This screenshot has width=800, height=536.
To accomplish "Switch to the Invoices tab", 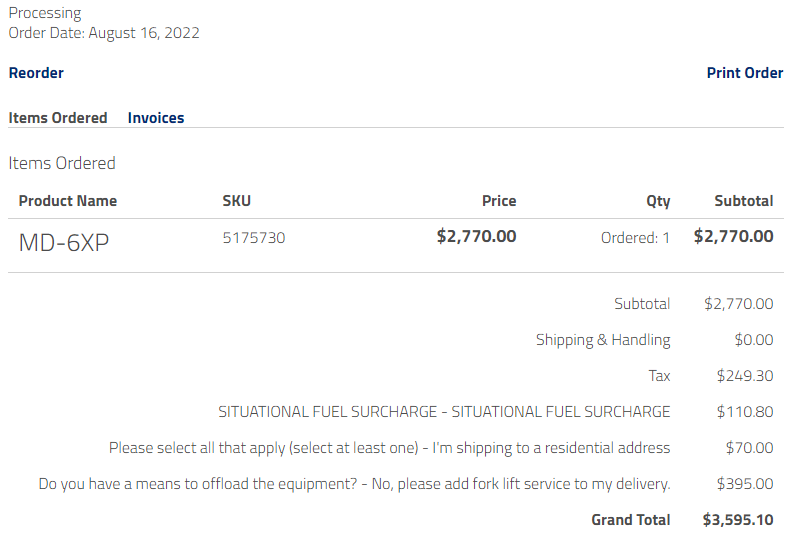I will [x=156, y=118].
